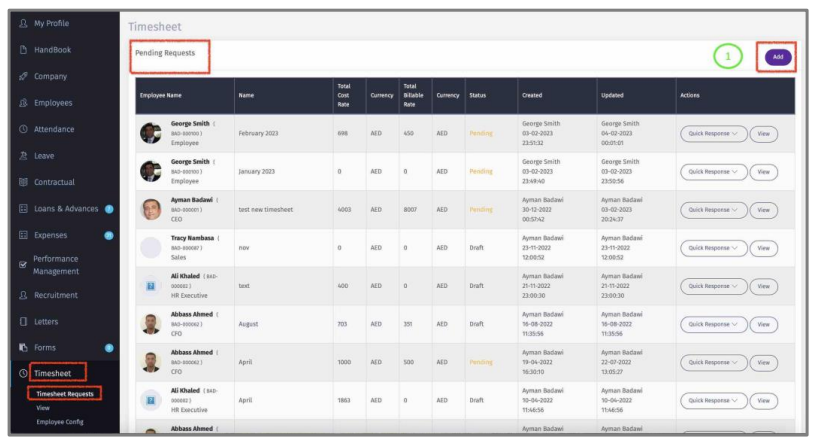815x438 pixels.
Task: Open Timesheet Requests submenu item
Action: click(64, 394)
